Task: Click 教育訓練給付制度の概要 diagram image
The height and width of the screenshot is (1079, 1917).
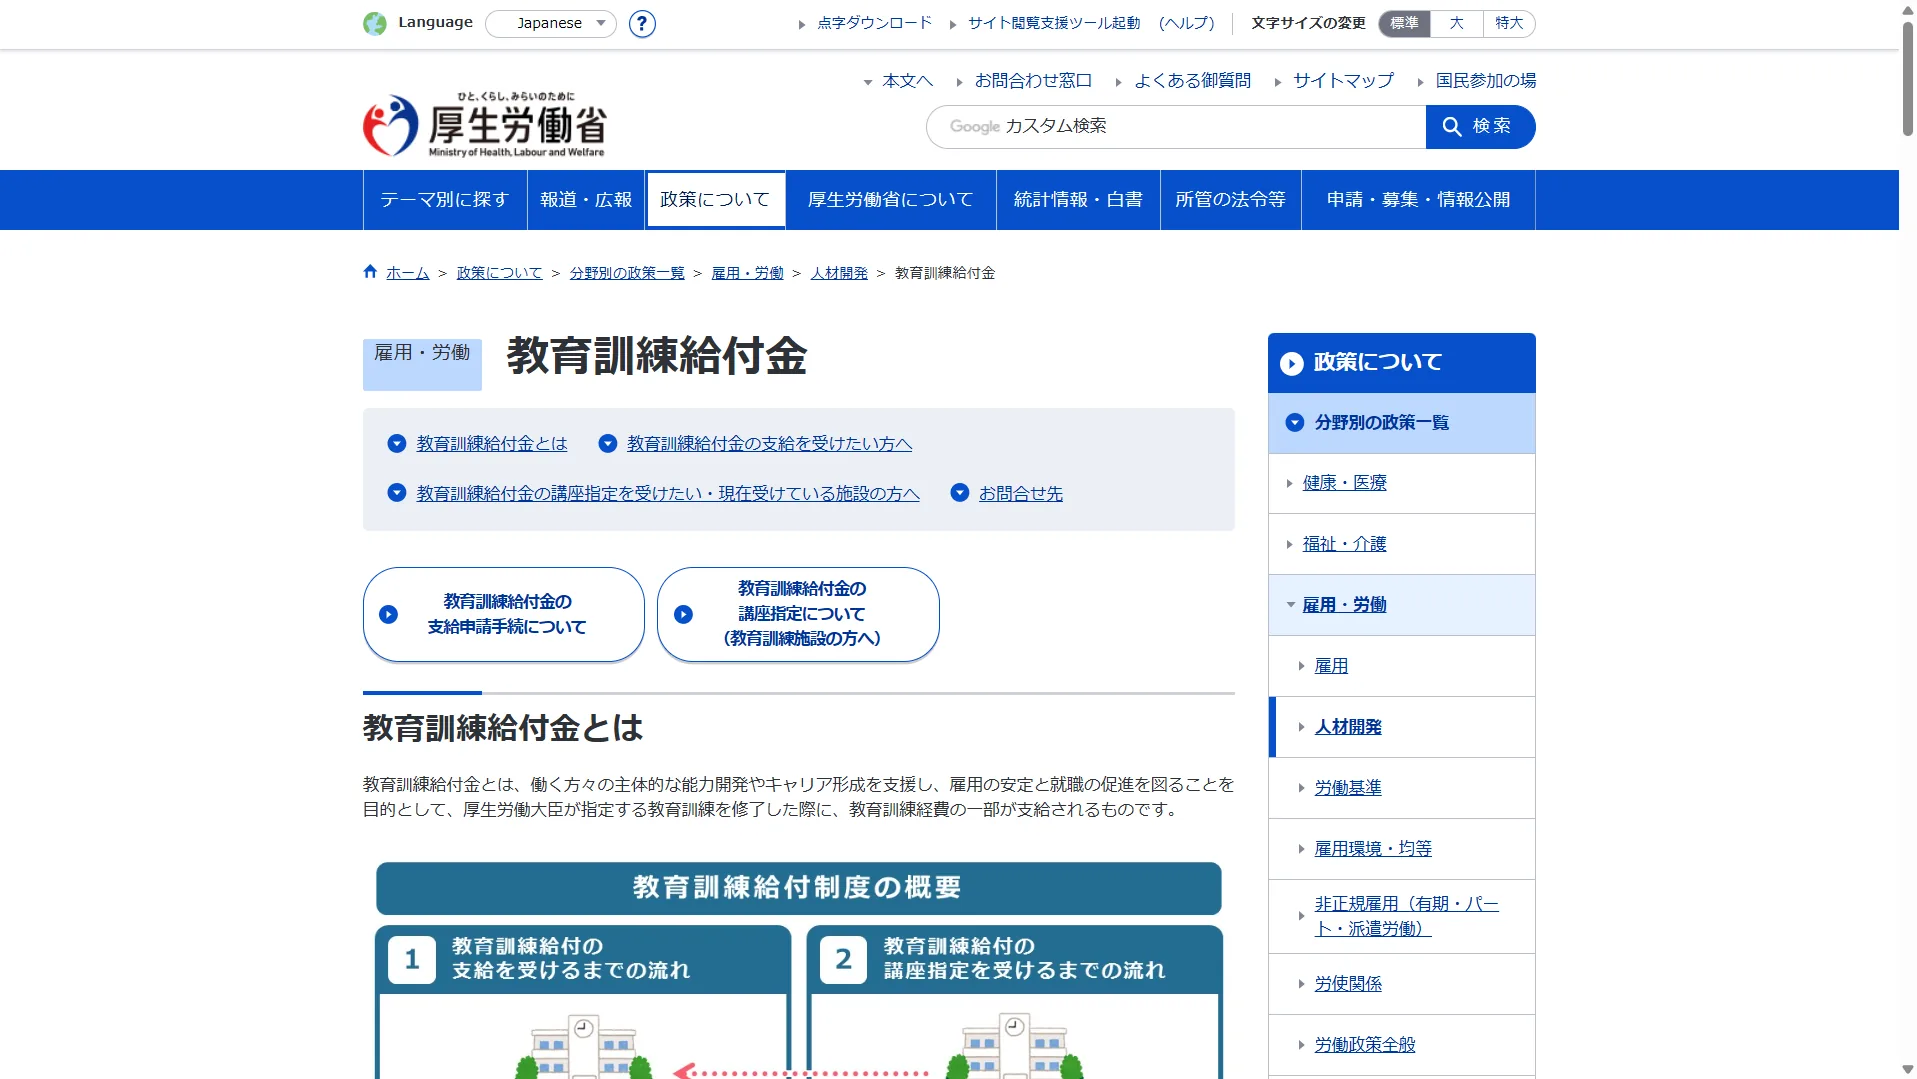Action: (x=798, y=970)
